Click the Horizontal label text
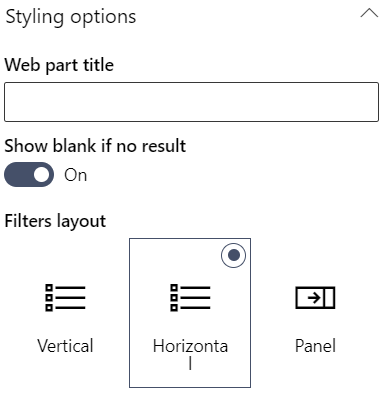Image resolution: width=384 pixels, height=394 pixels. (x=190, y=354)
